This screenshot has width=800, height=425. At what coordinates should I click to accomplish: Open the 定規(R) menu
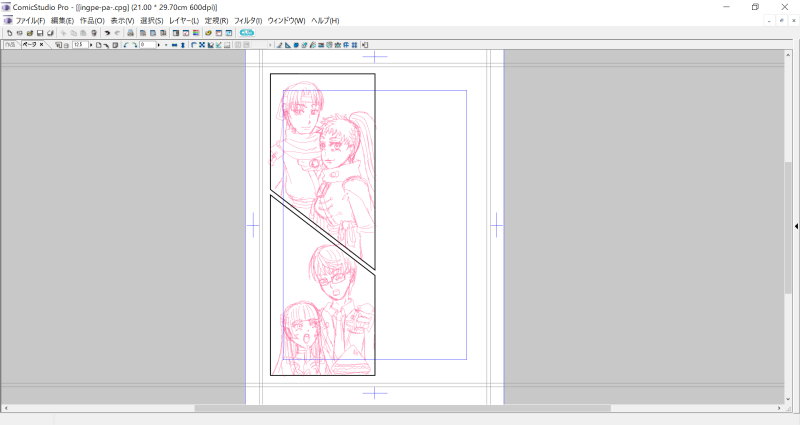[216, 20]
